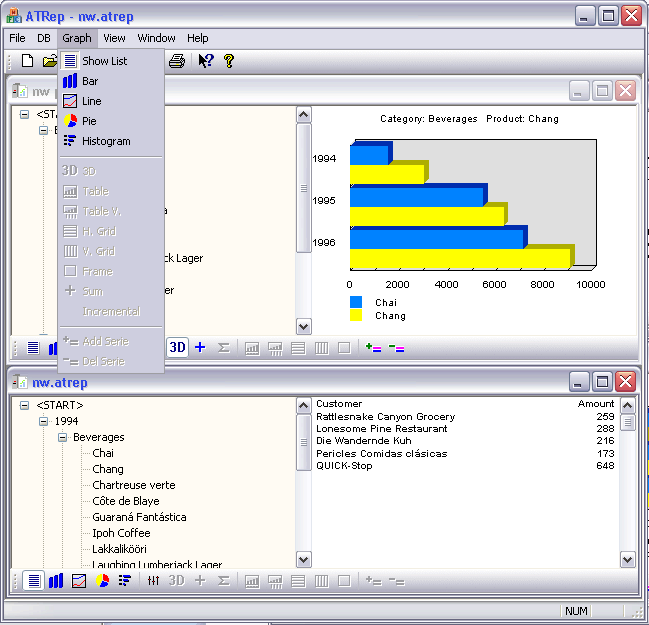The height and width of the screenshot is (625, 649).
Task: Click down arrow of customer list scrollbar
Action: coord(627,560)
